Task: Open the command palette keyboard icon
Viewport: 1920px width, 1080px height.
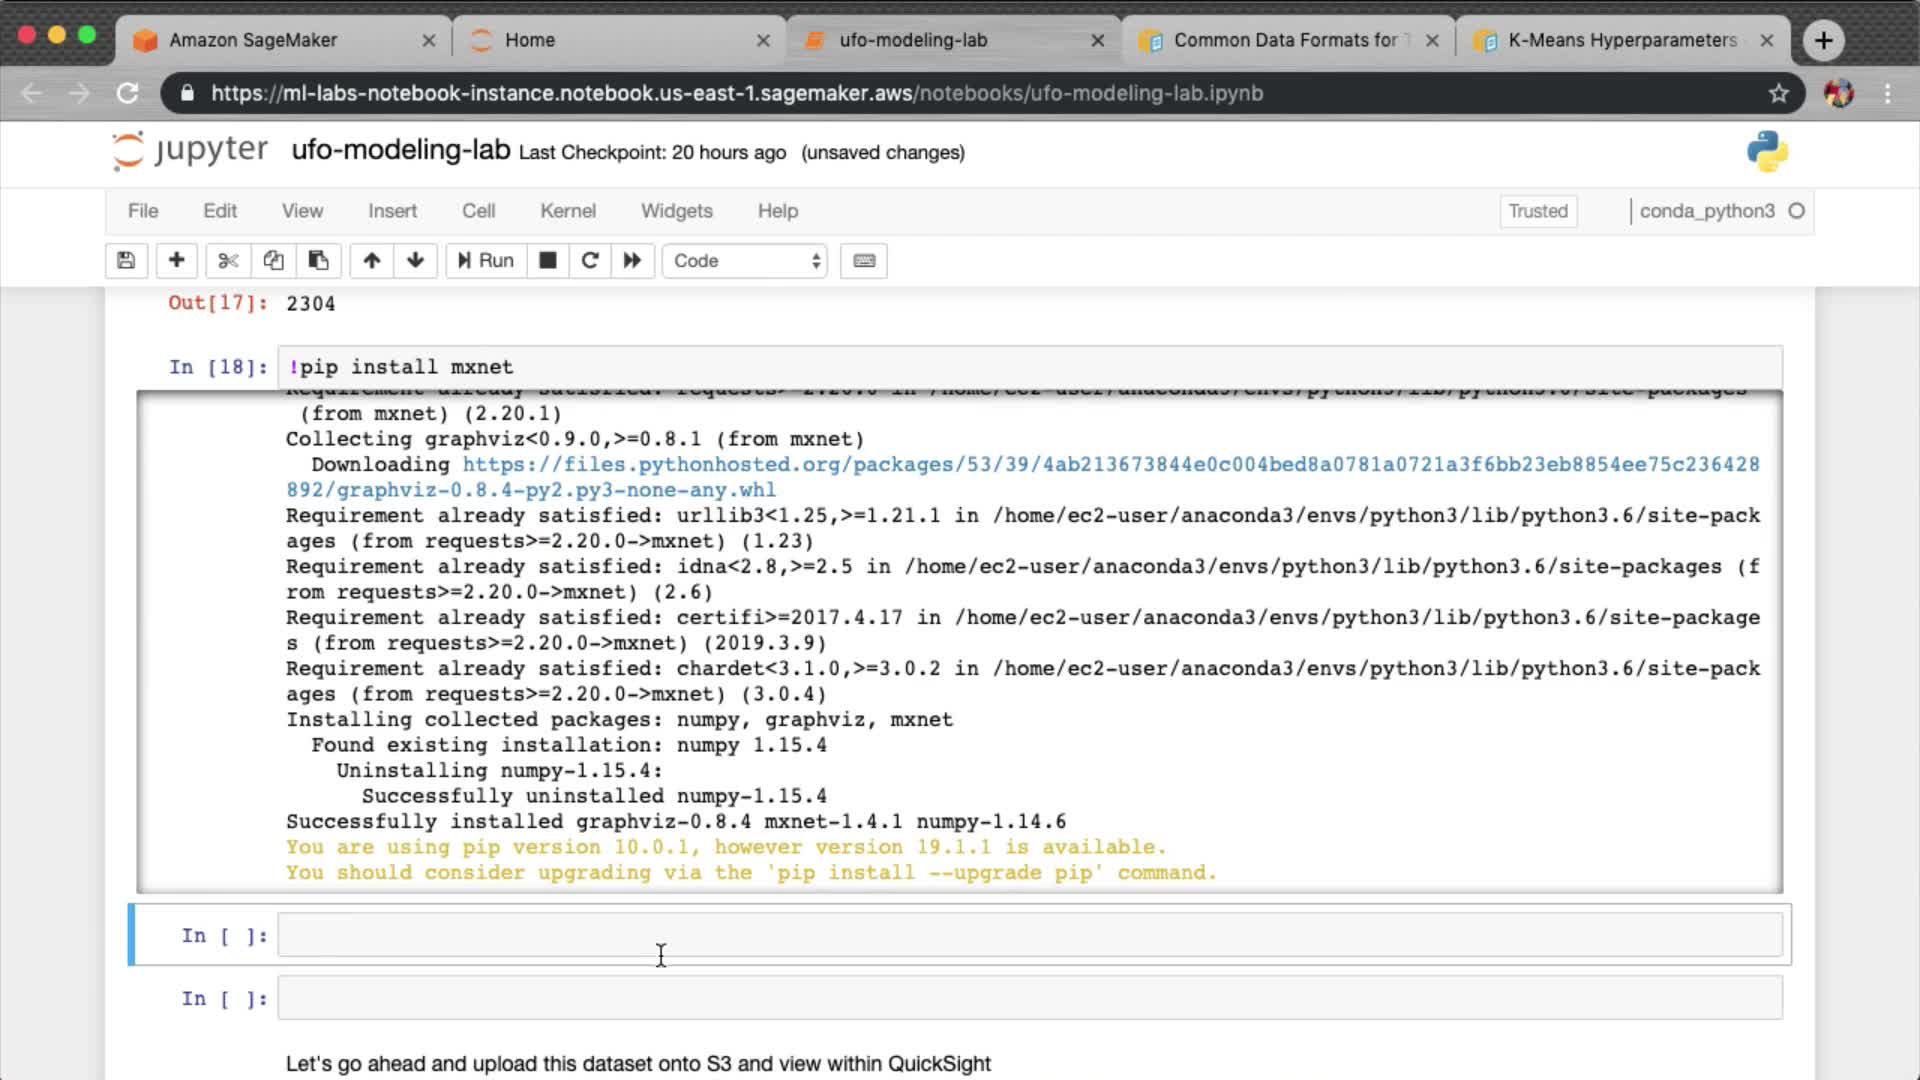Action: 864,261
